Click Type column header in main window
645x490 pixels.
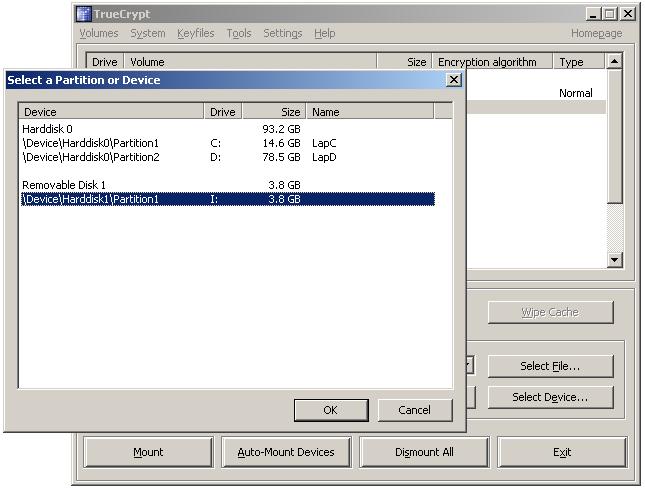(x=579, y=62)
